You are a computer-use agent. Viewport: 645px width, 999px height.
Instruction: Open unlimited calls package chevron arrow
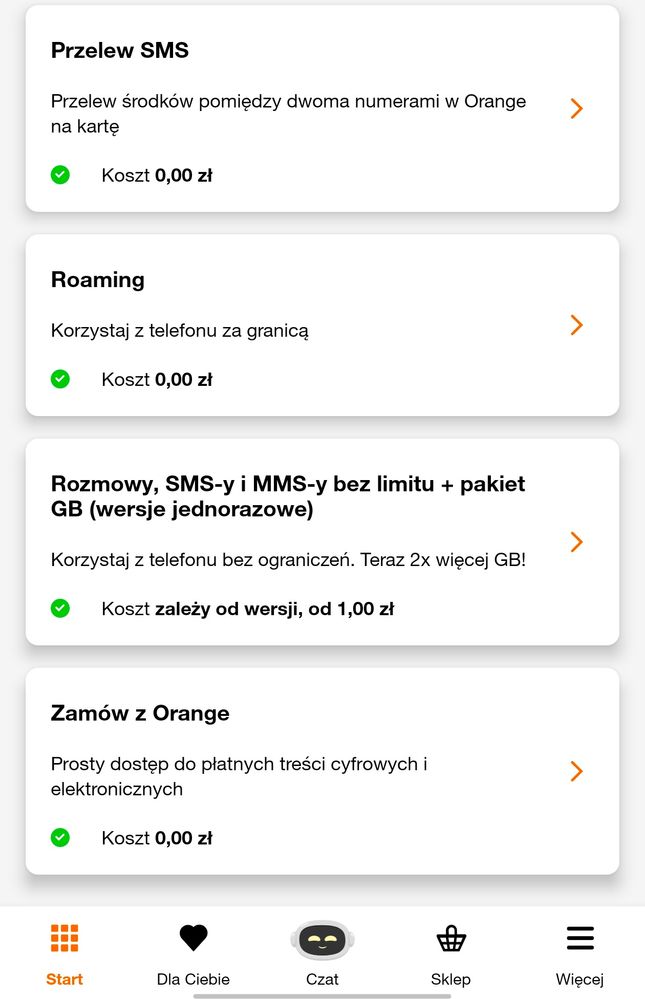[x=576, y=541]
